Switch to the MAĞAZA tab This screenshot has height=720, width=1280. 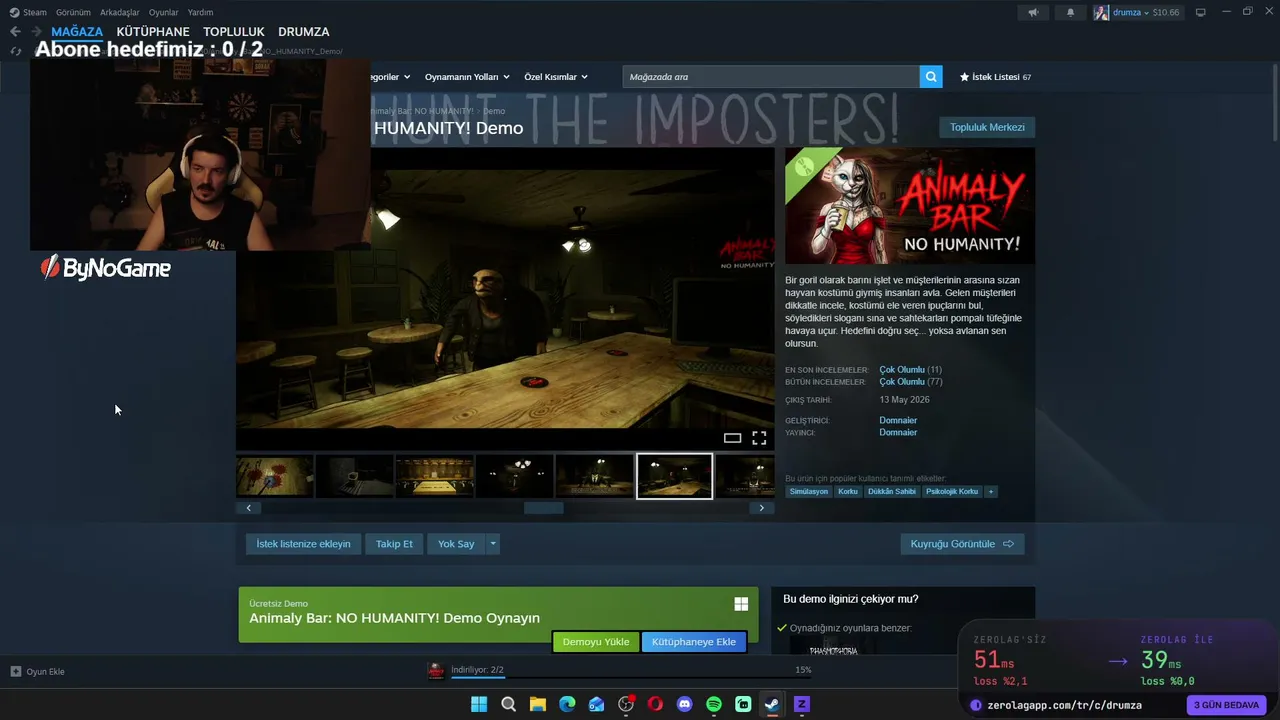tap(77, 32)
